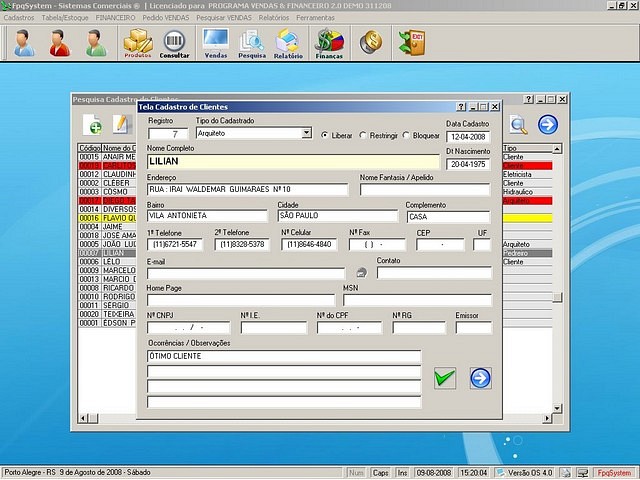Click the exit door icon in toolbar
Screen dimensions: 640x480
pyautogui.click(x=410, y=42)
